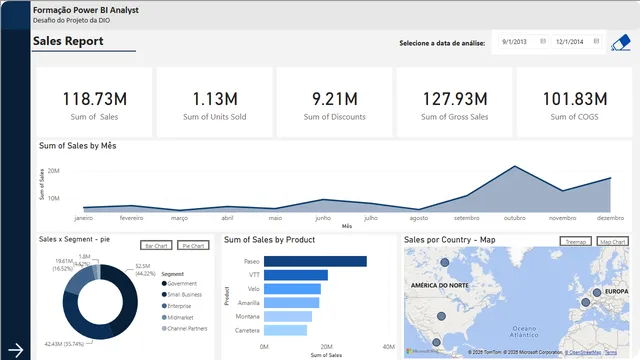This screenshot has width=640, height=360.
Task: Click the 'Sum of Sales by Product' title
Action: coord(269,240)
